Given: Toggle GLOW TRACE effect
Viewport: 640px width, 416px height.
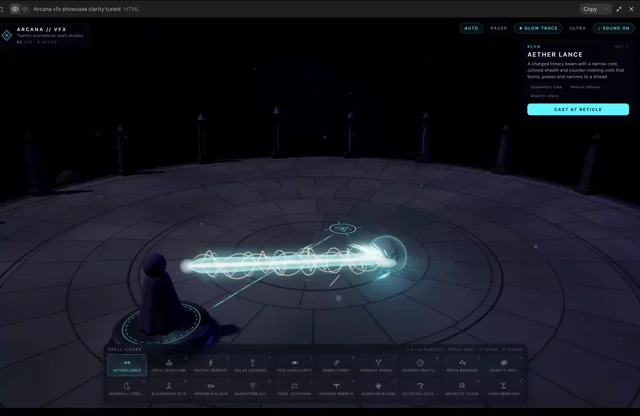Looking at the screenshot, I should [538, 28].
